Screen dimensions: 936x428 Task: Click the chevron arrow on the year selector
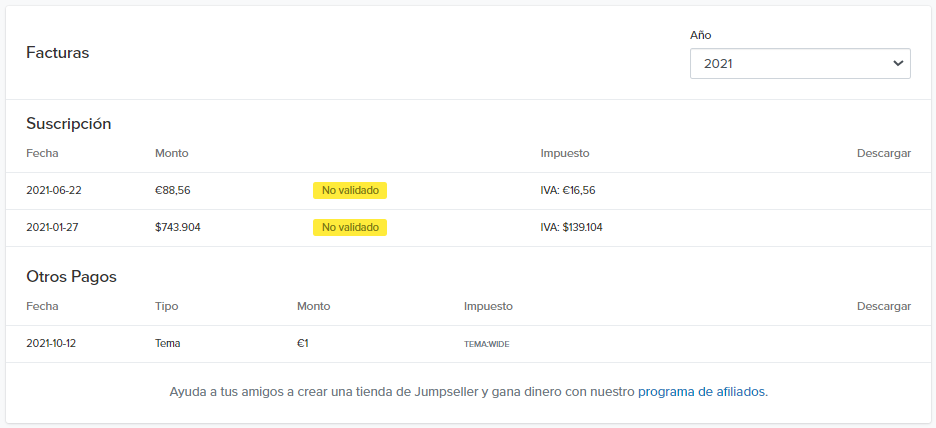coord(897,63)
